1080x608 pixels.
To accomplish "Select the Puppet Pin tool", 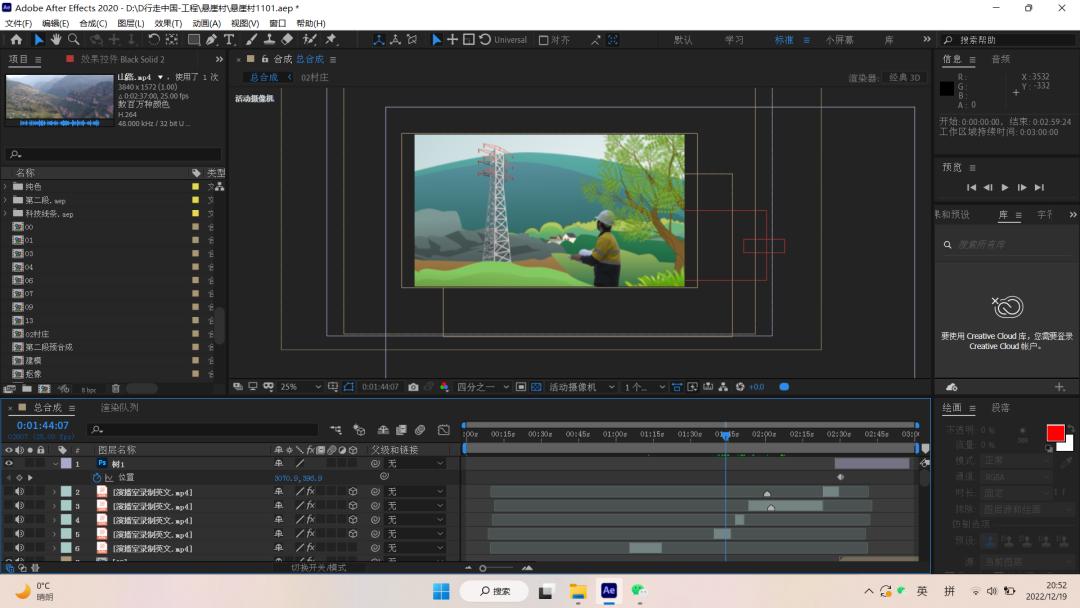I will point(331,40).
